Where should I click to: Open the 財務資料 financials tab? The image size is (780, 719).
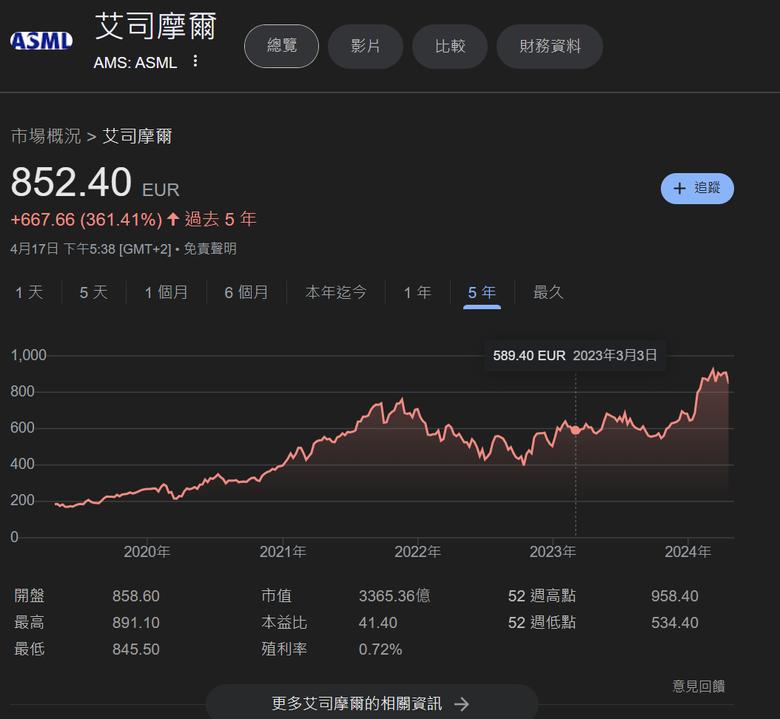click(x=550, y=46)
